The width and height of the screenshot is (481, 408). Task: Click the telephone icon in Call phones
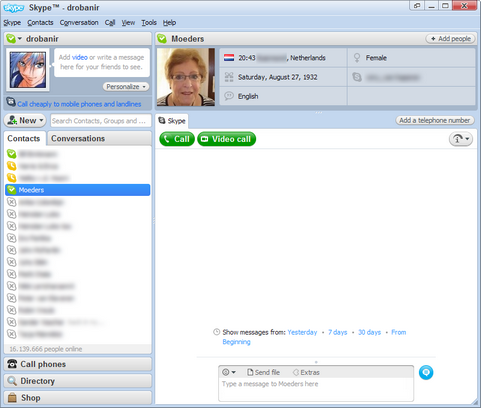click(12, 364)
